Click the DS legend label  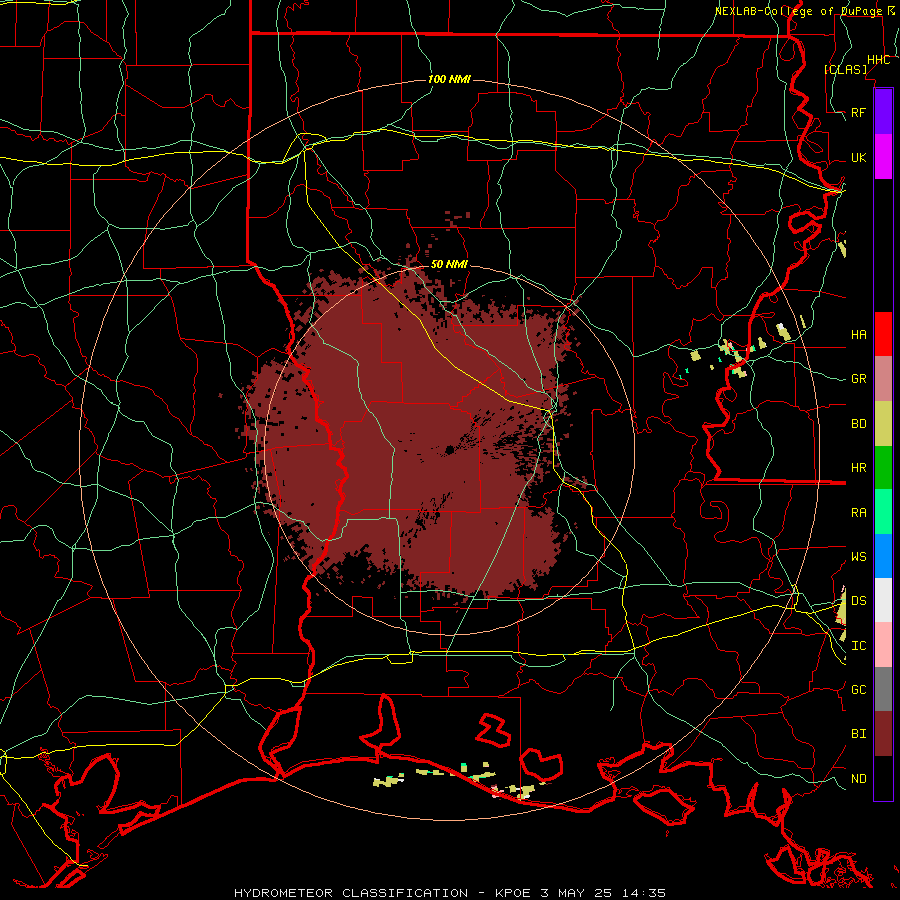[x=859, y=601]
